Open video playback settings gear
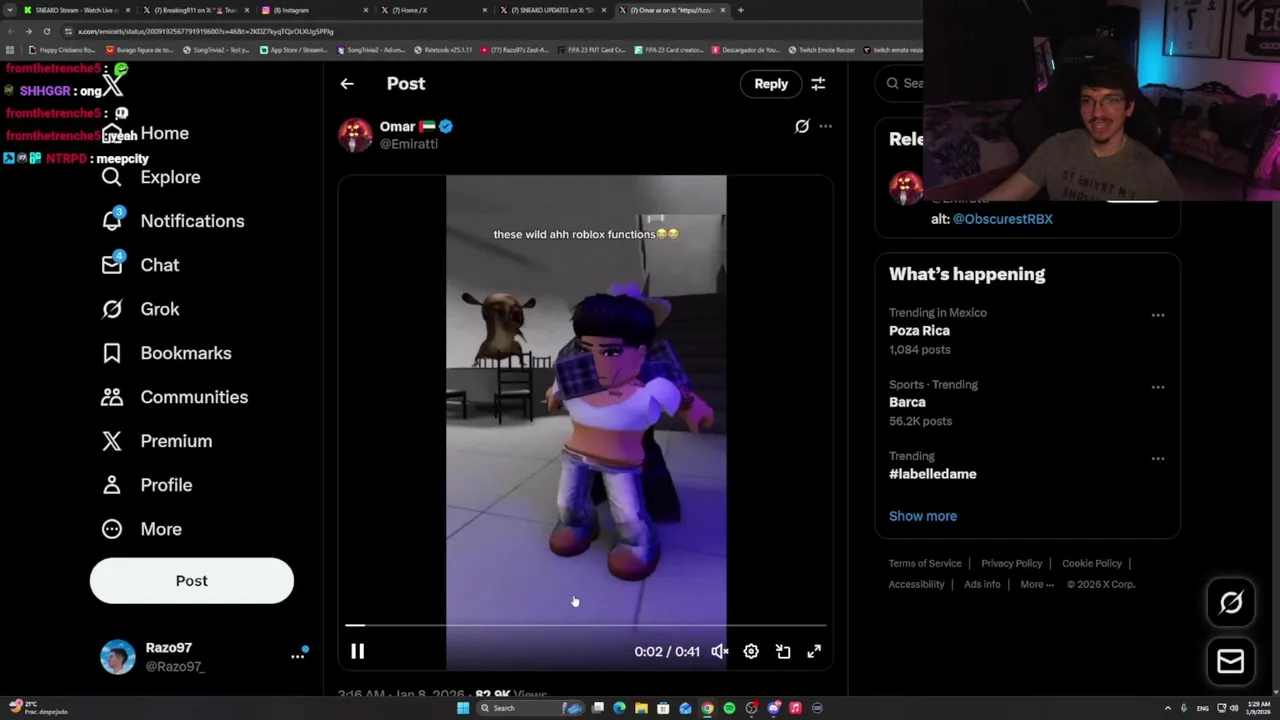 (x=751, y=651)
